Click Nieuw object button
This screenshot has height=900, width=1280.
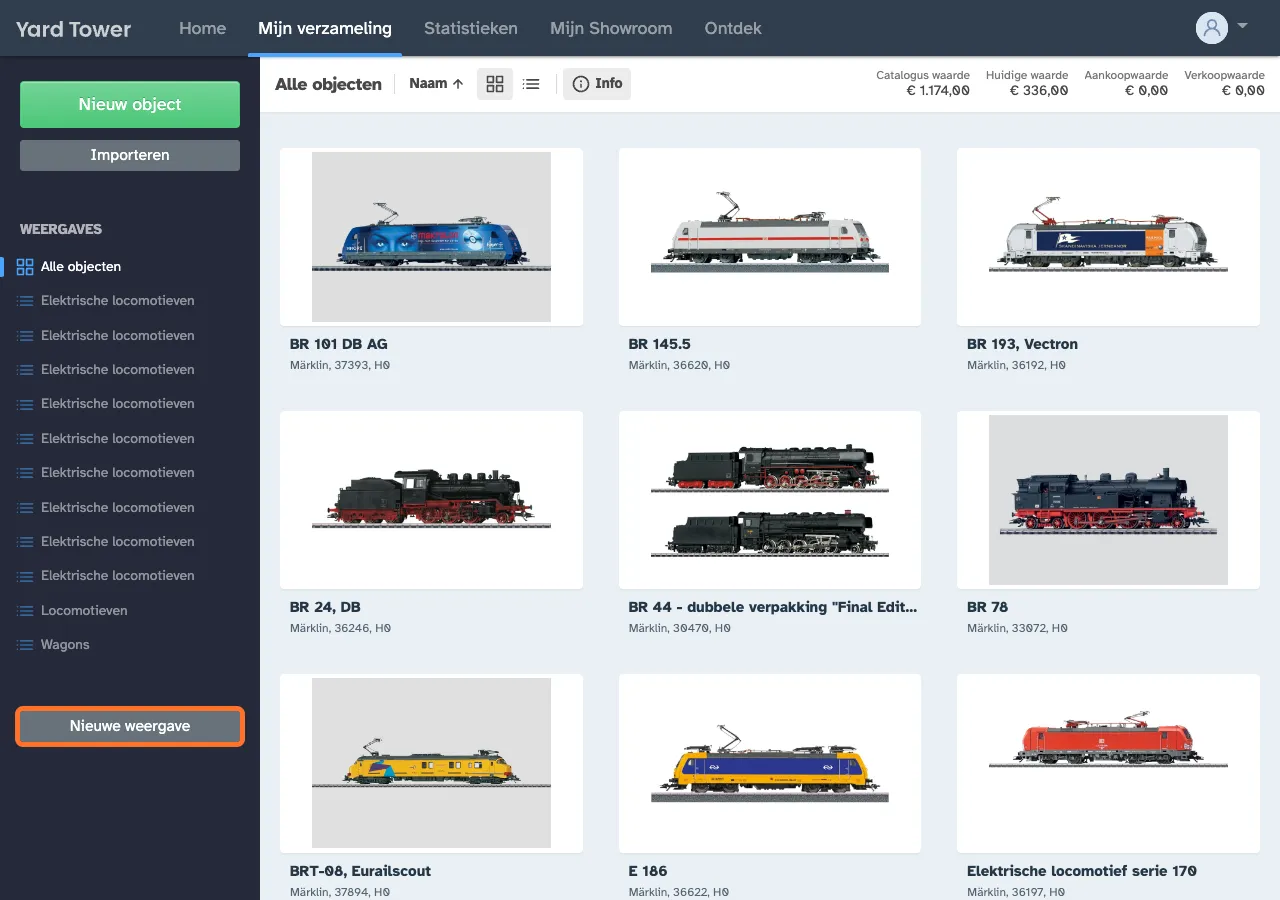click(x=130, y=104)
